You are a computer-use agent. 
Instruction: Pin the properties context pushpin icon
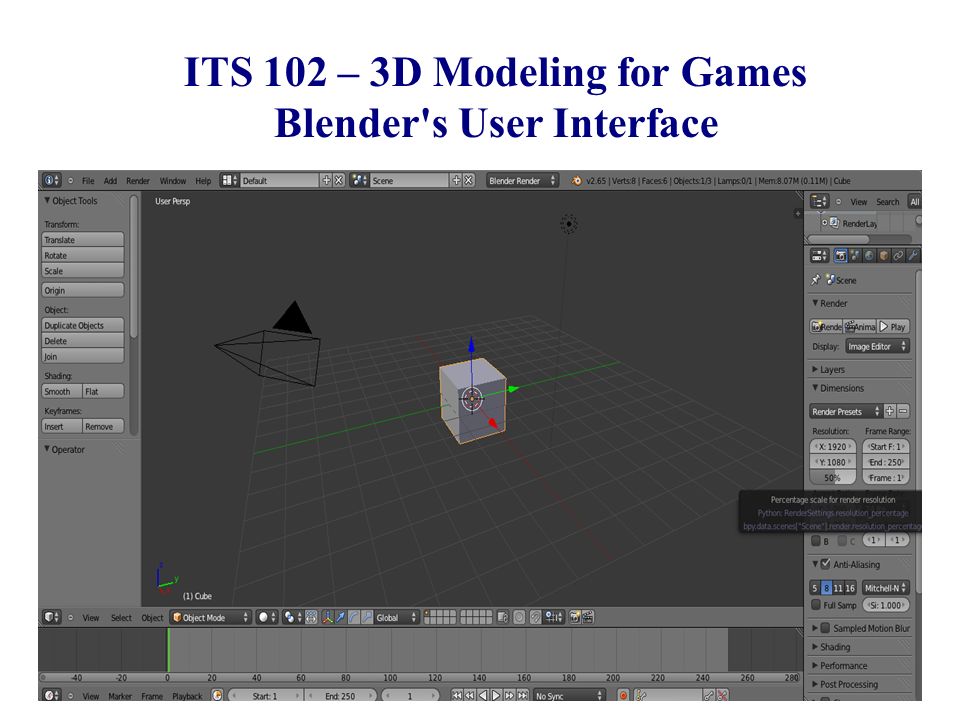pos(816,280)
